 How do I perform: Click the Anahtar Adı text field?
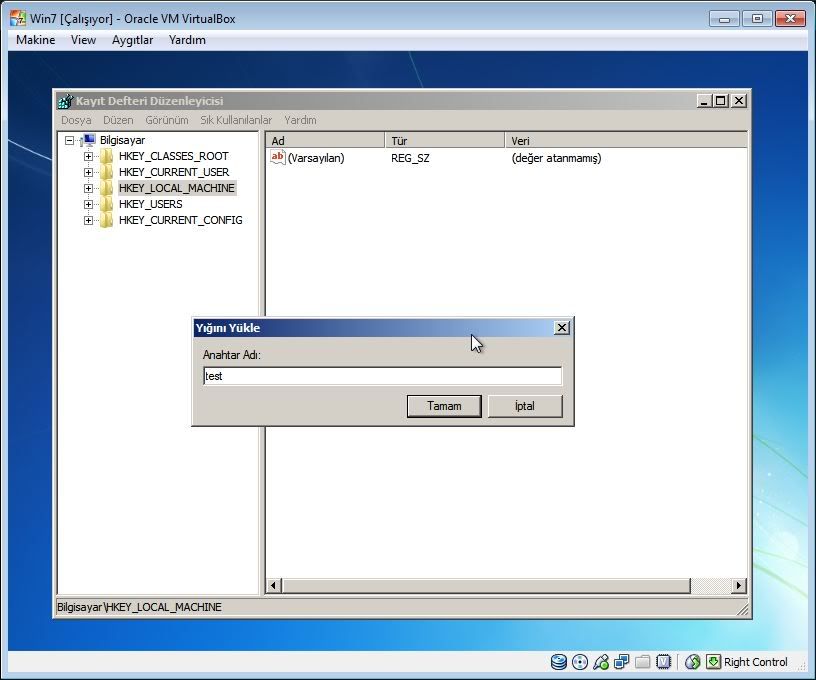click(381, 376)
